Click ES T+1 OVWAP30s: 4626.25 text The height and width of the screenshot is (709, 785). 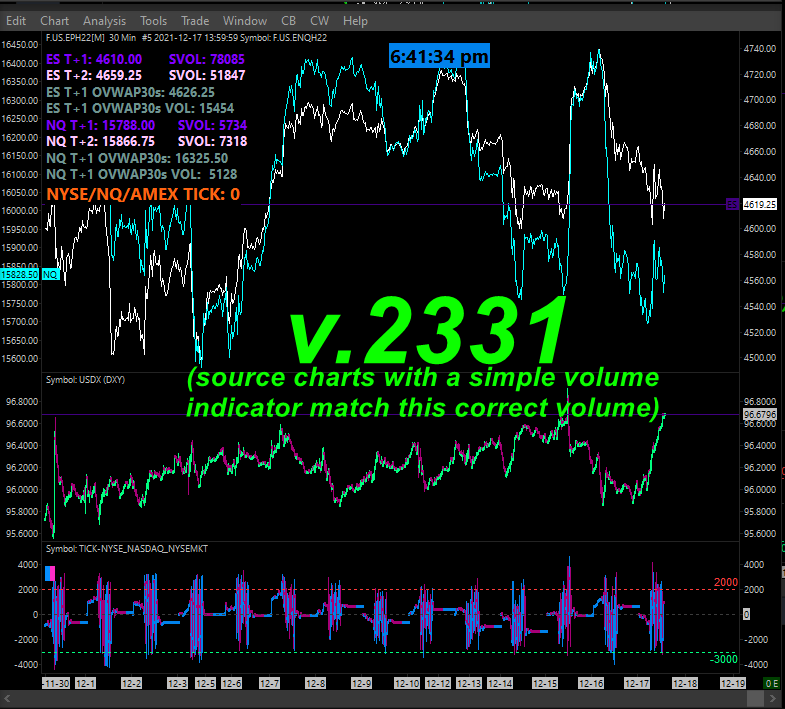[x=130, y=93]
